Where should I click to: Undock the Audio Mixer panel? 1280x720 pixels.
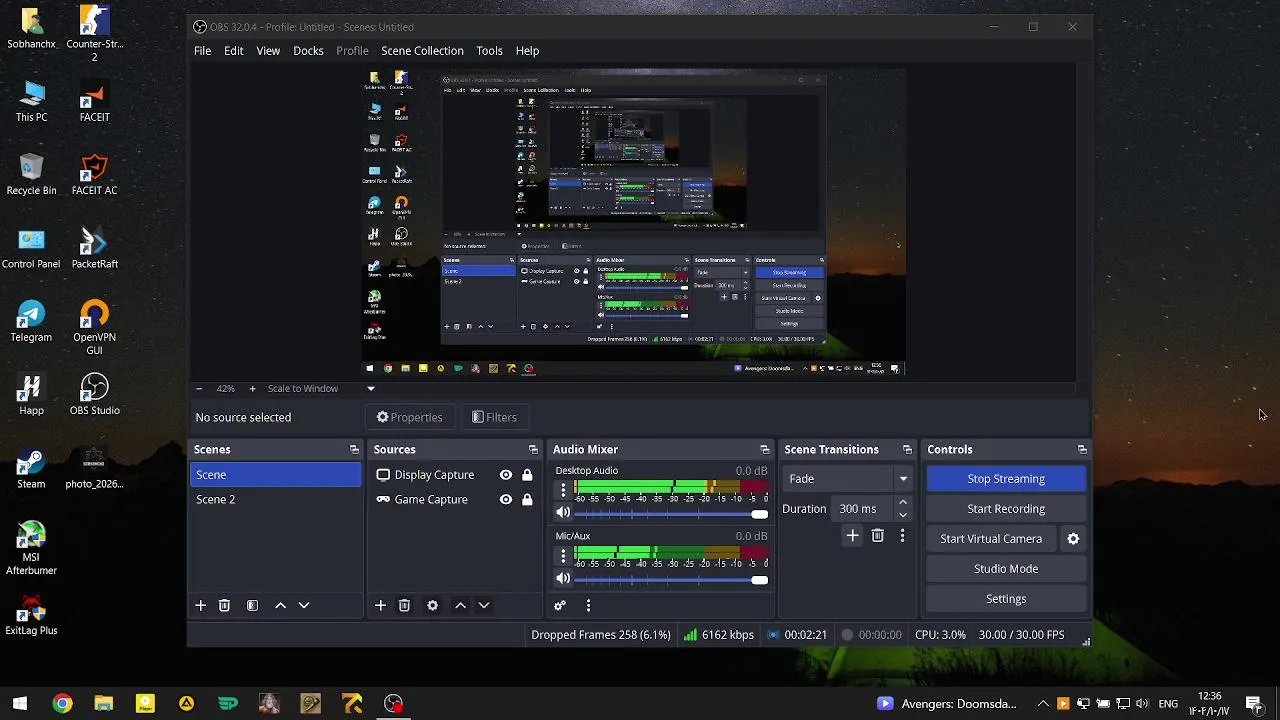coord(765,450)
